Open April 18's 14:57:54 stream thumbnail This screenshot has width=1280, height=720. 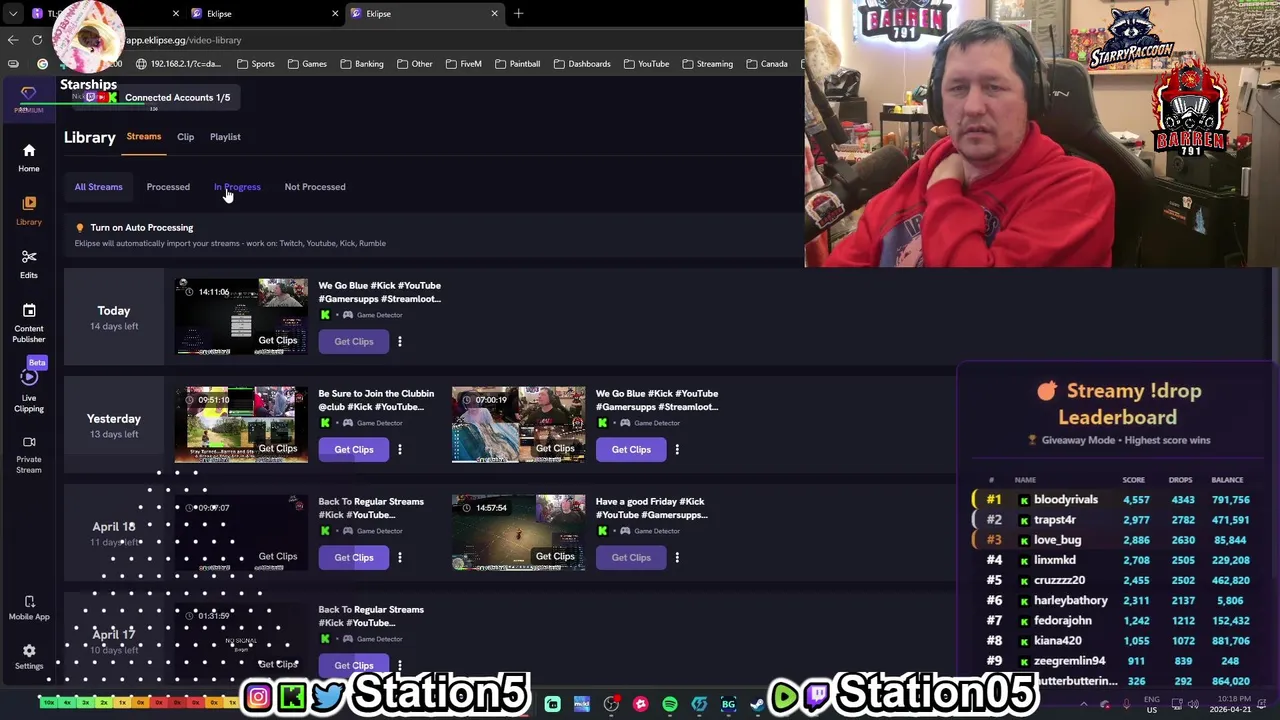518,533
